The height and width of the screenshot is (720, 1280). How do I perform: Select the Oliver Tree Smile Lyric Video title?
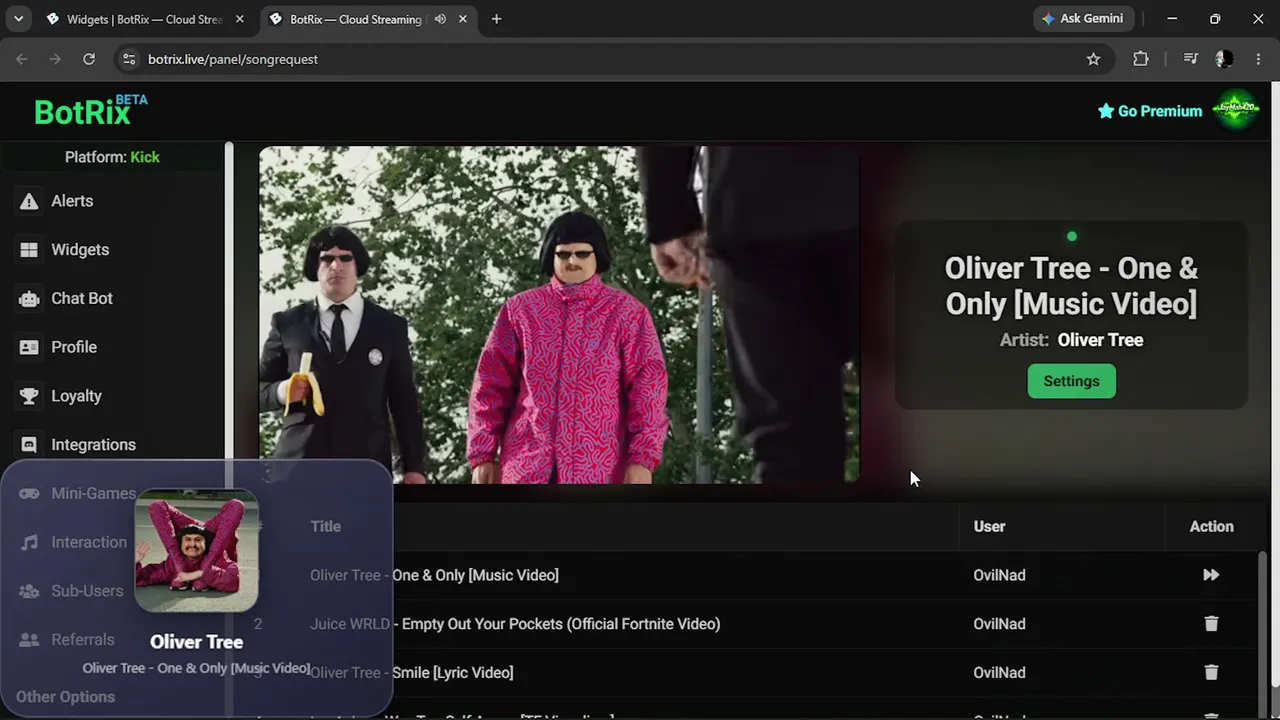[411, 673]
